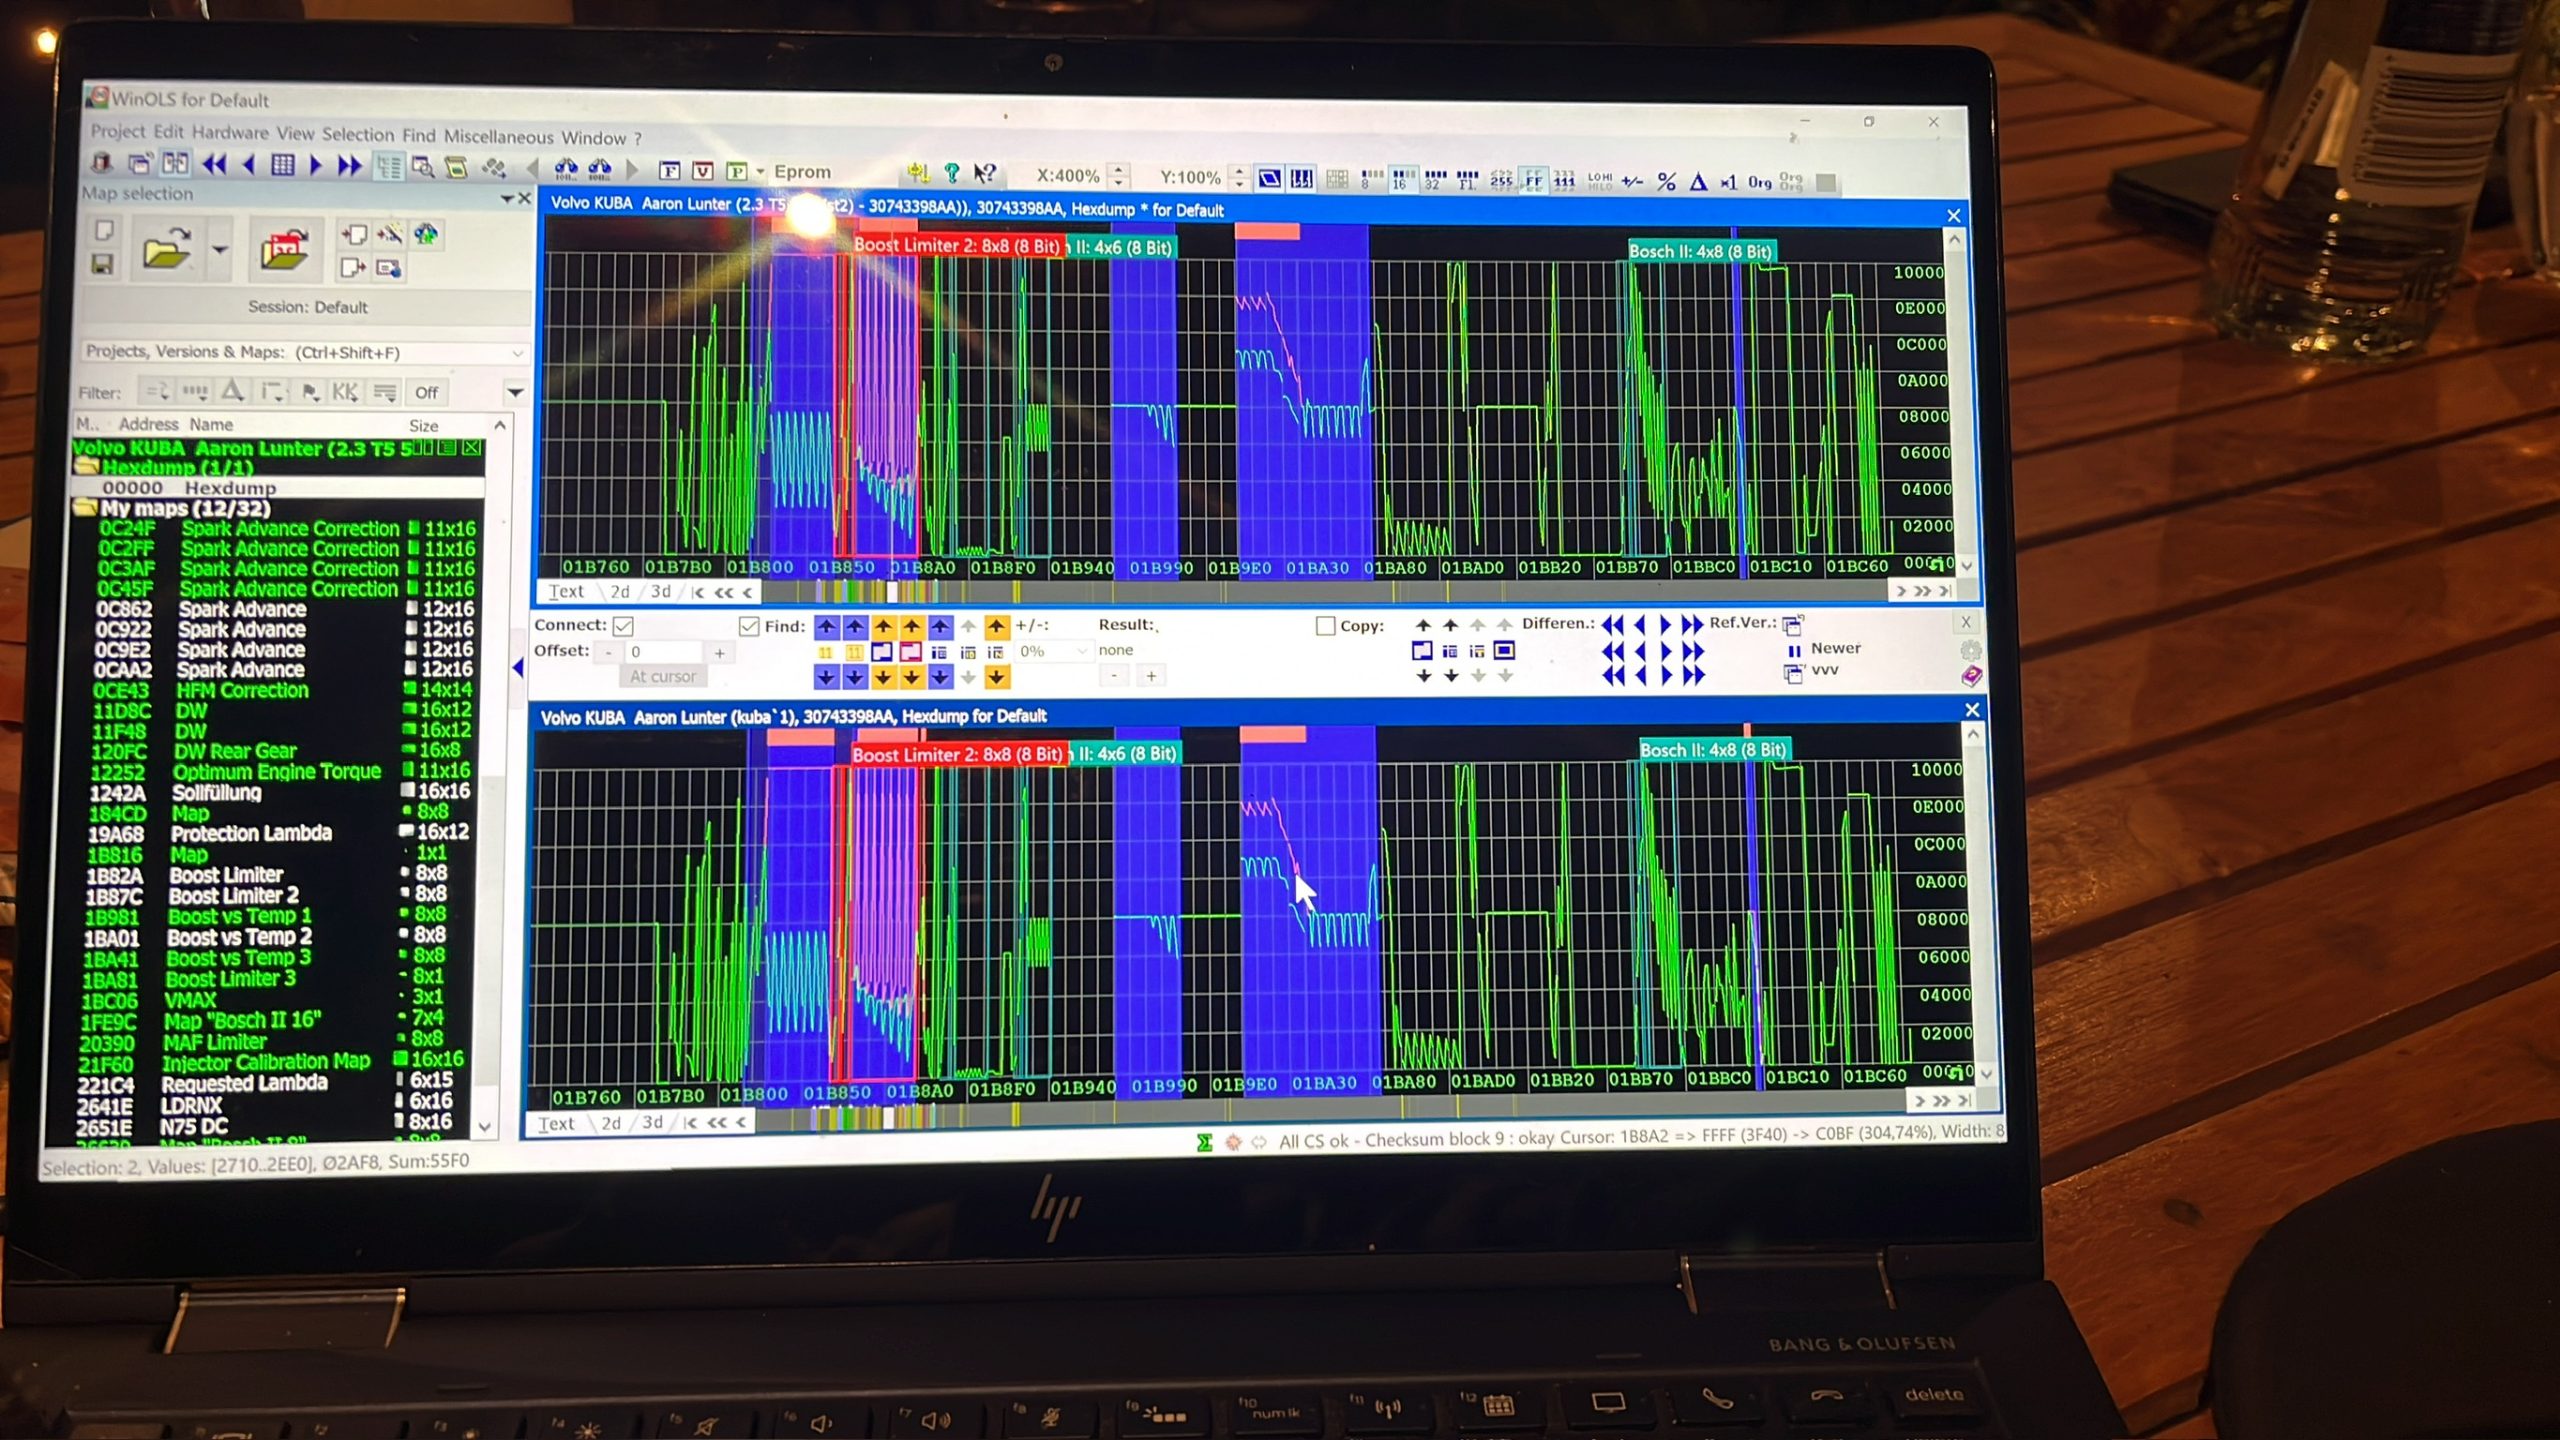
Task: Click the LoHi byte order icon
Action: coord(1599,181)
